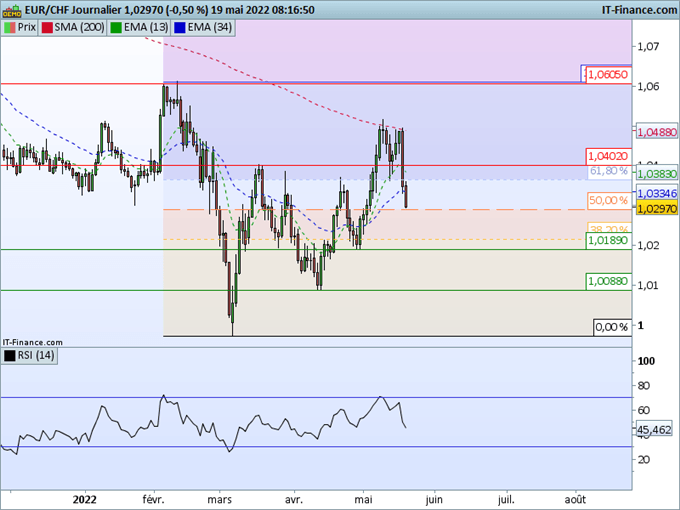
Task: Click the RSI axis value 60
Action: pyautogui.click(x=644, y=410)
